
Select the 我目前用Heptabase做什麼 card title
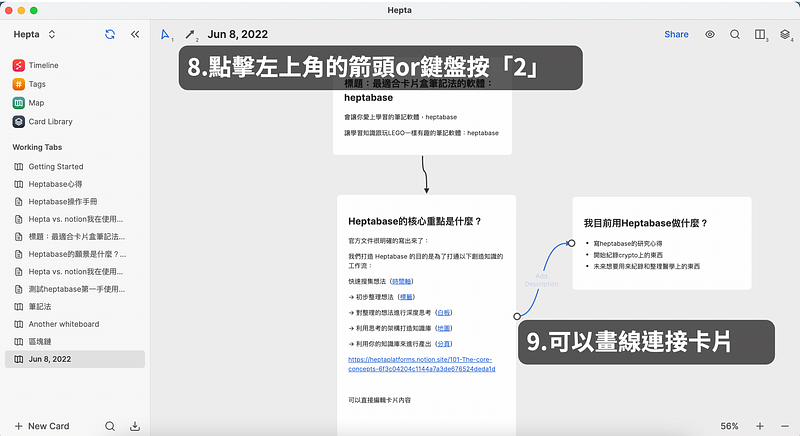645,223
